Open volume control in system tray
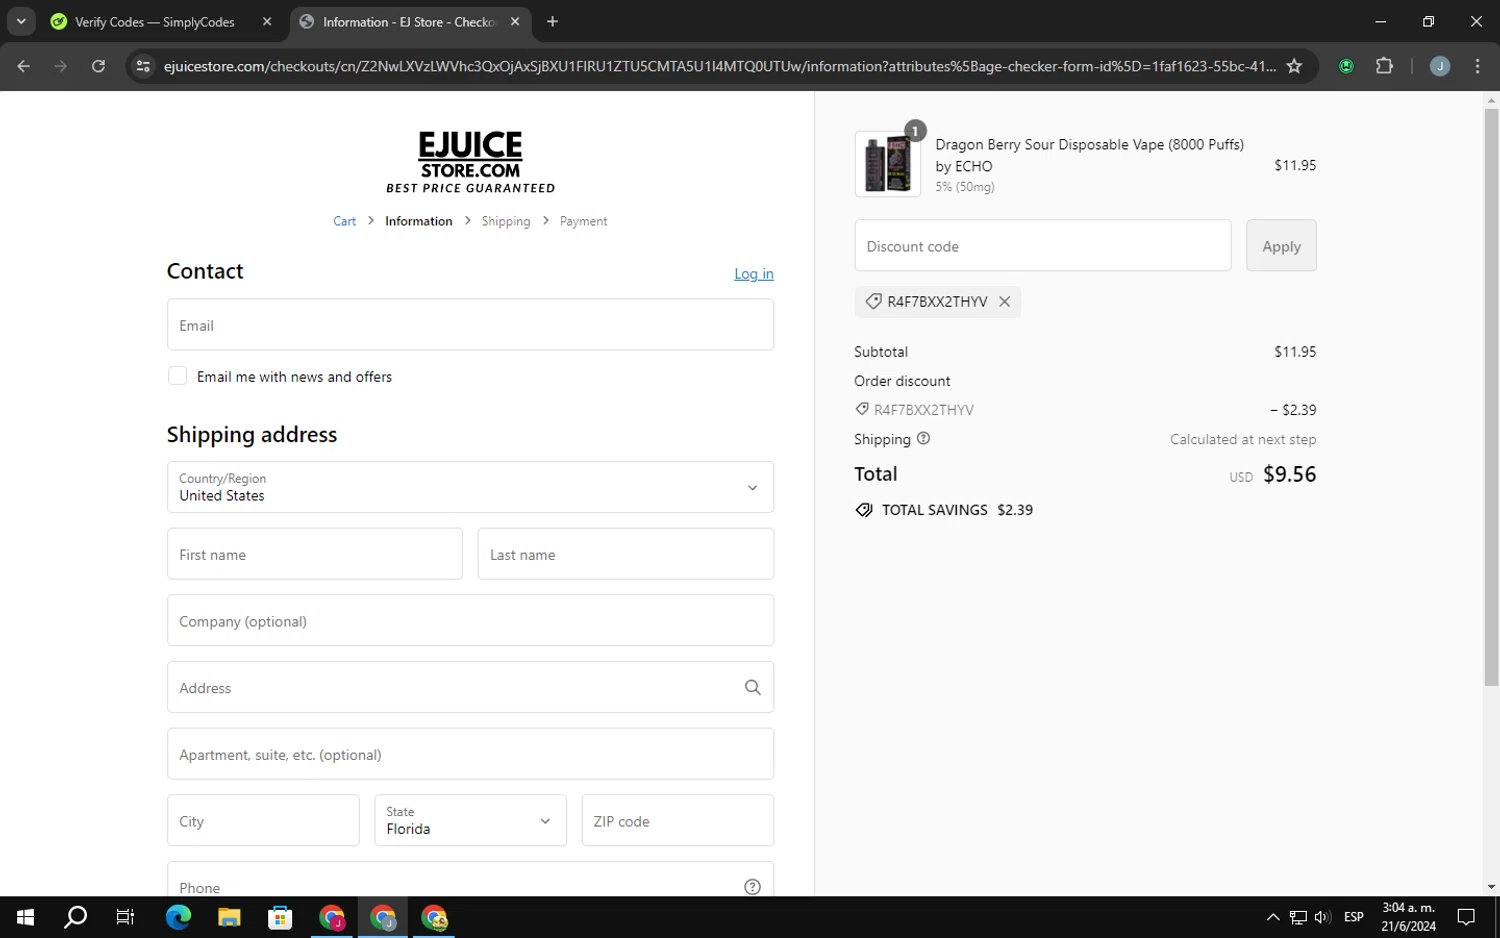This screenshot has width=1500, height=938. [x=1322, y=917]
